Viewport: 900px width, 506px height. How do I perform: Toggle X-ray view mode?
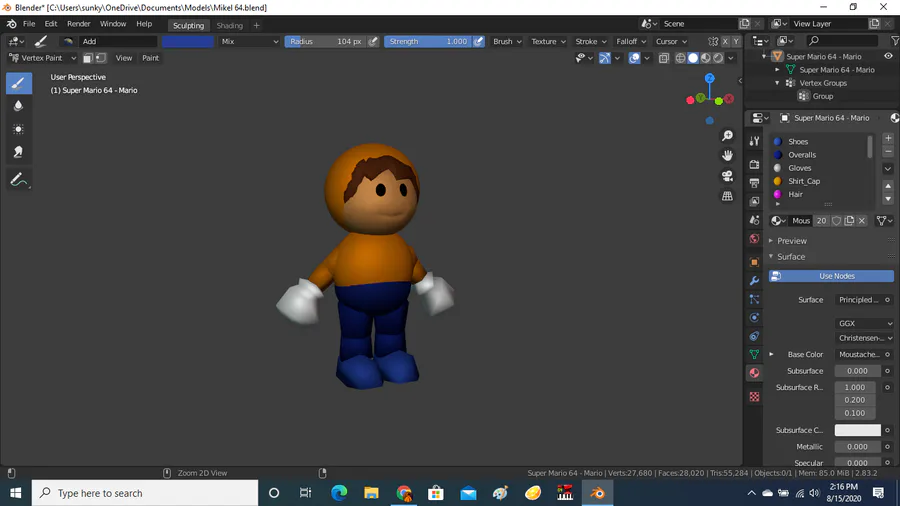(664, 58)
